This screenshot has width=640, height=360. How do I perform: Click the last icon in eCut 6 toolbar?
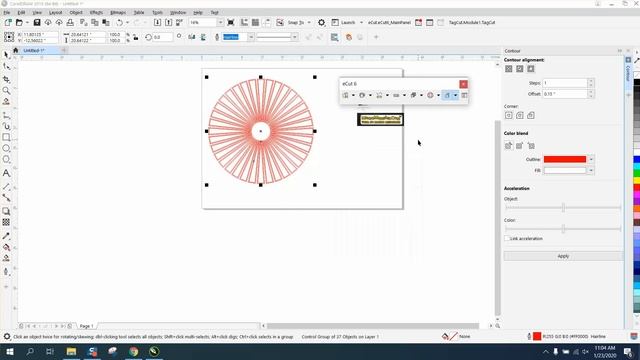coord(464,95)
